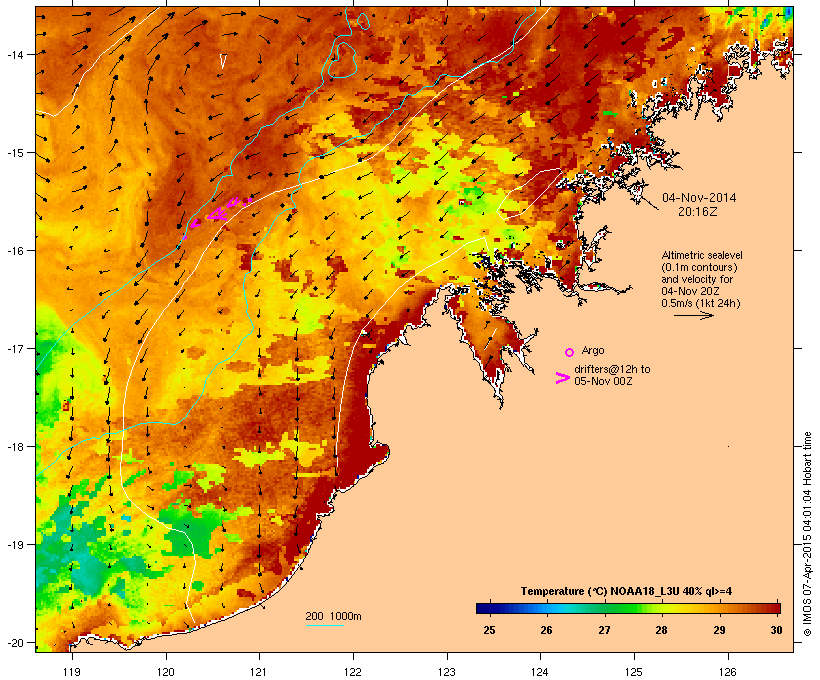Click the time label 20:16Z
The height and width of the screenshot is (680, 820).
click(x=698, y=212)
